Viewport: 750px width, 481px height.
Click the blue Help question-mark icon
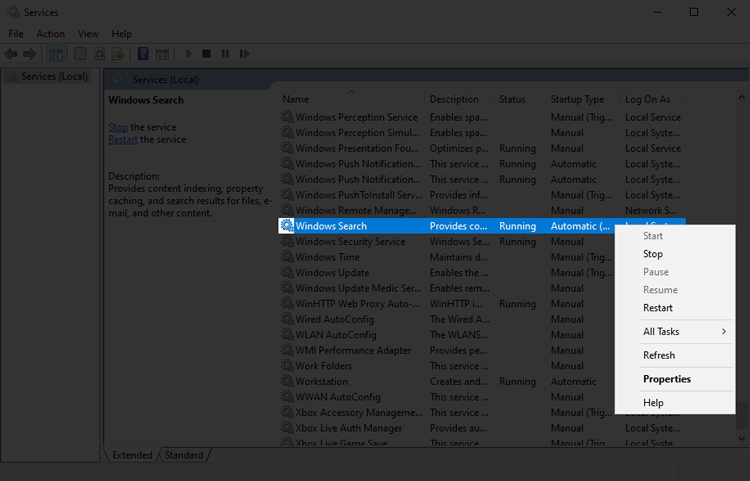143,54
